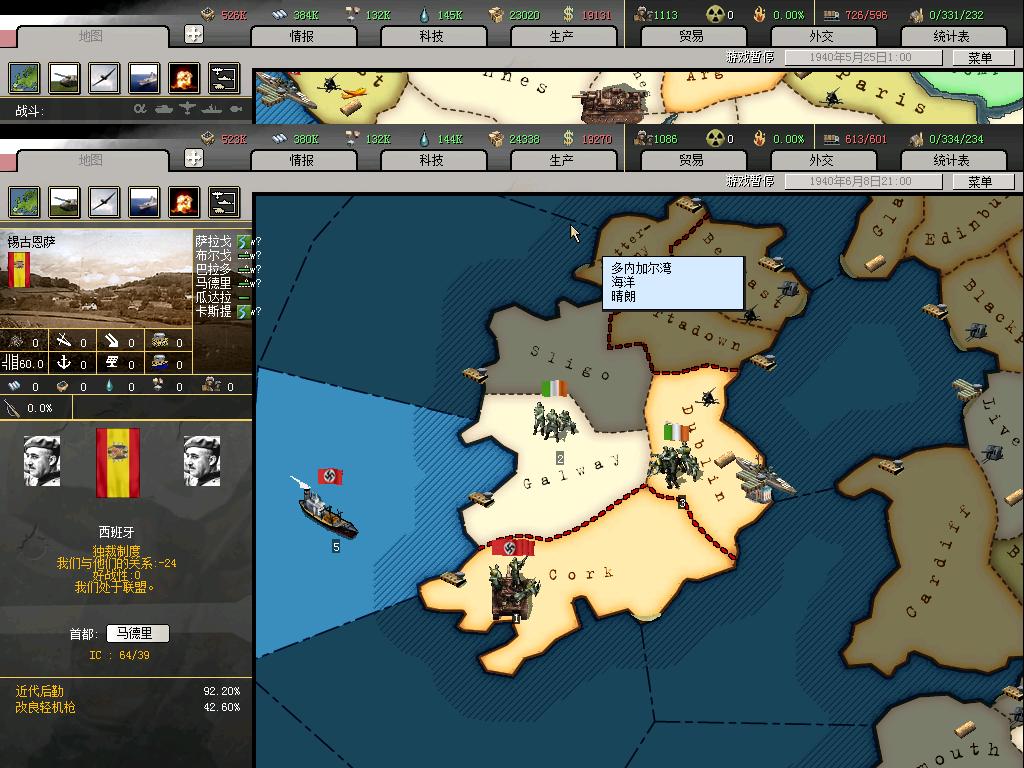This screenshot has width=1024, height=768.
Task: Select the tank land-units icon in the upper game view
Action: pyautogui.click(x=65, y=78)
